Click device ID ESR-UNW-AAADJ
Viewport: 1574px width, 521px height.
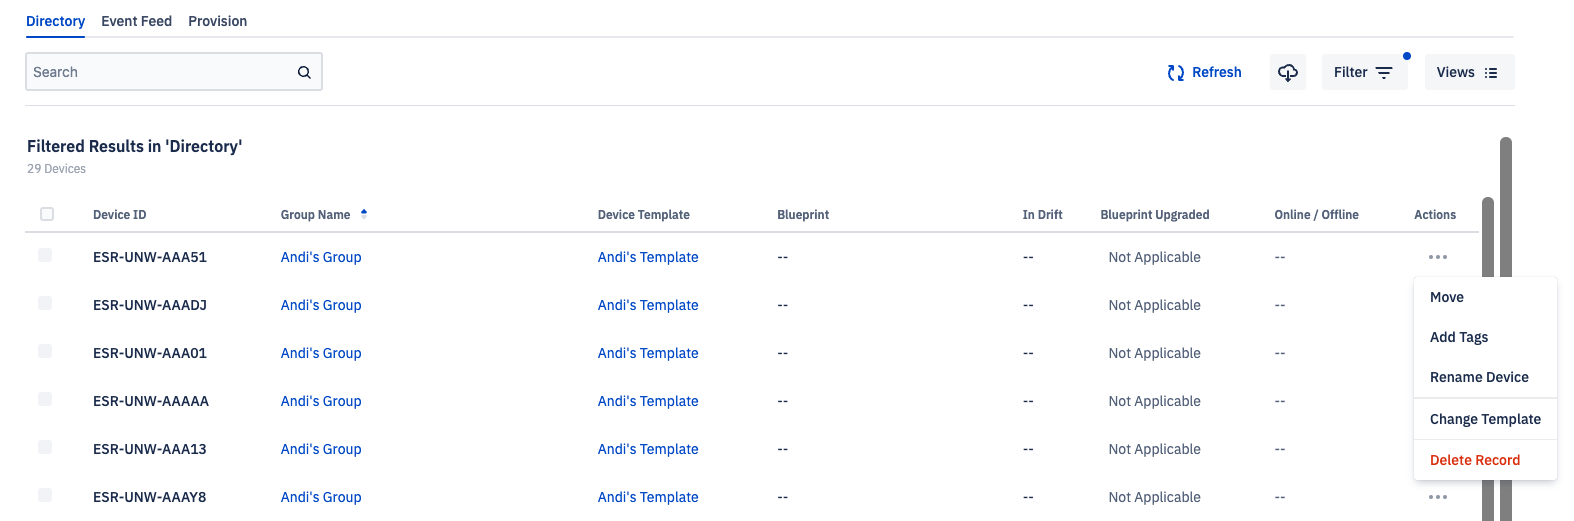[150, 305]
